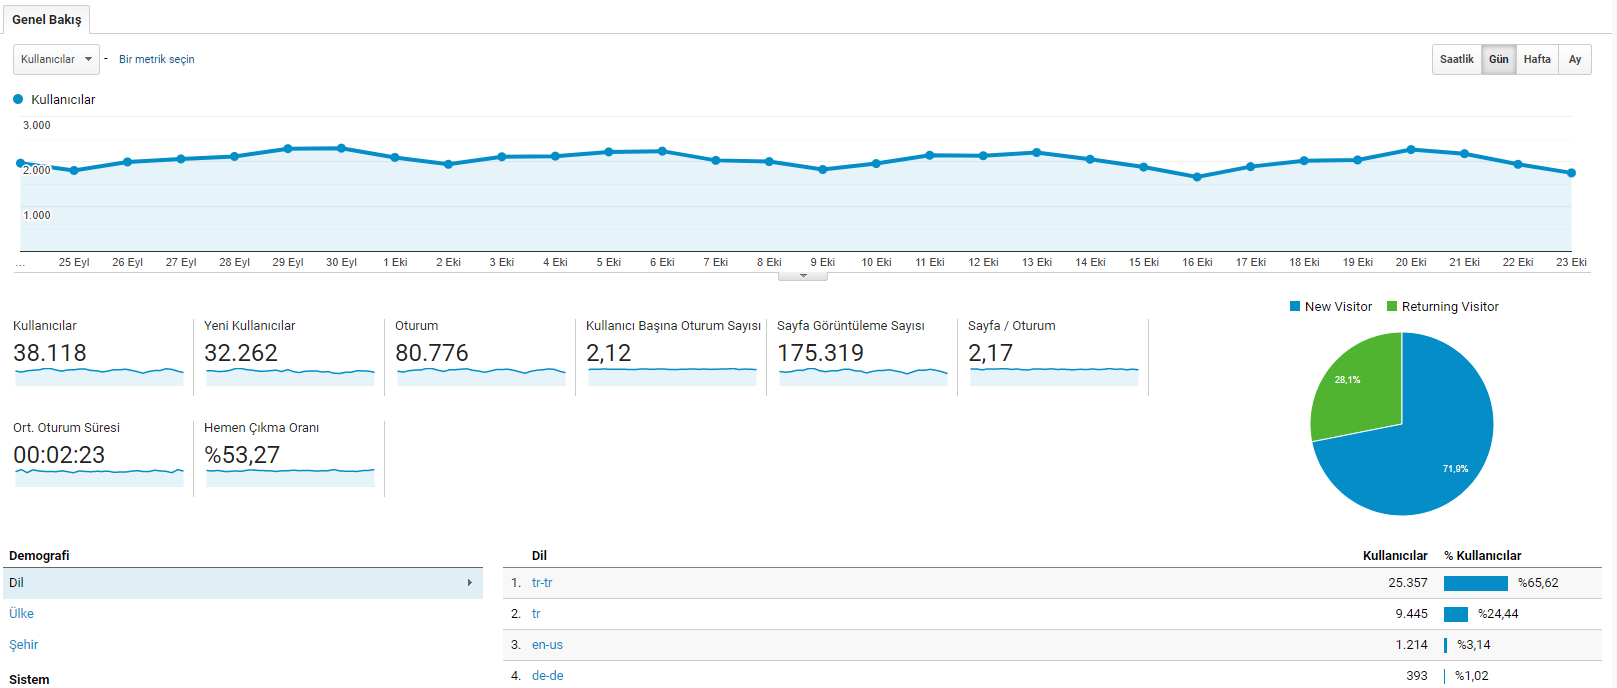
Task: Open the tr language link
Action: [536, 614]
